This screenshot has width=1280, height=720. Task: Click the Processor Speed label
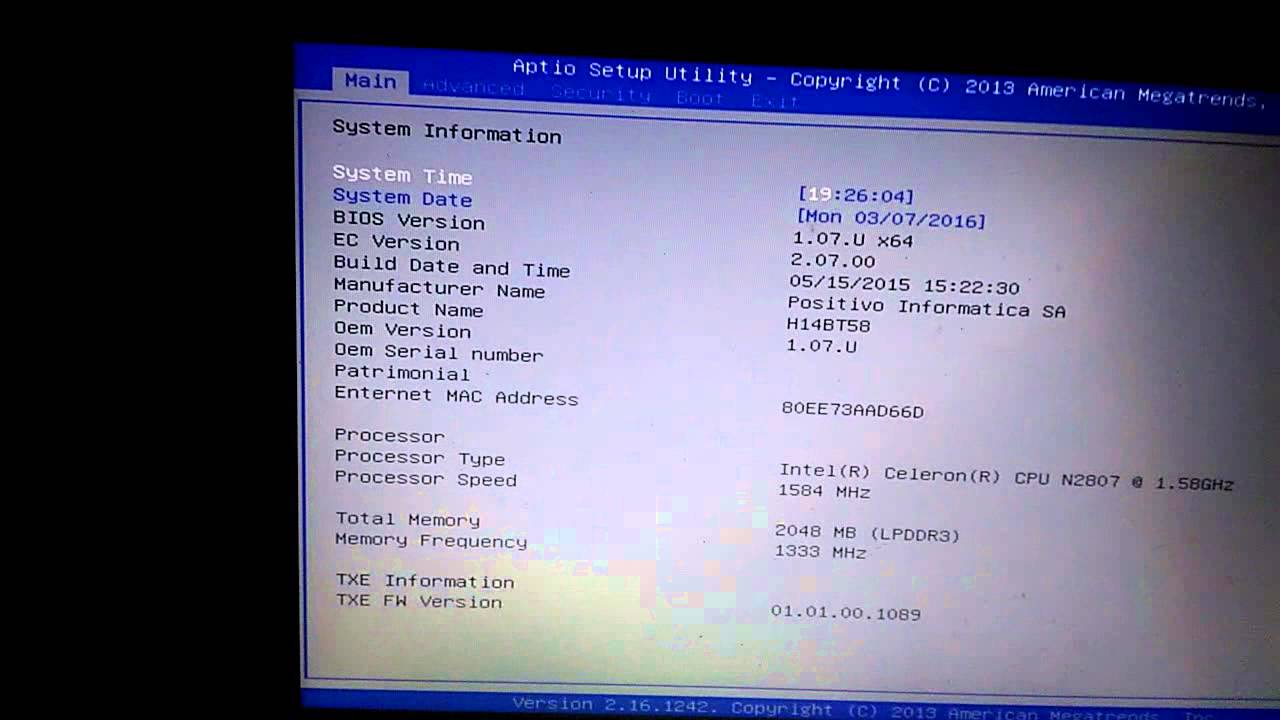pos(426,478)
